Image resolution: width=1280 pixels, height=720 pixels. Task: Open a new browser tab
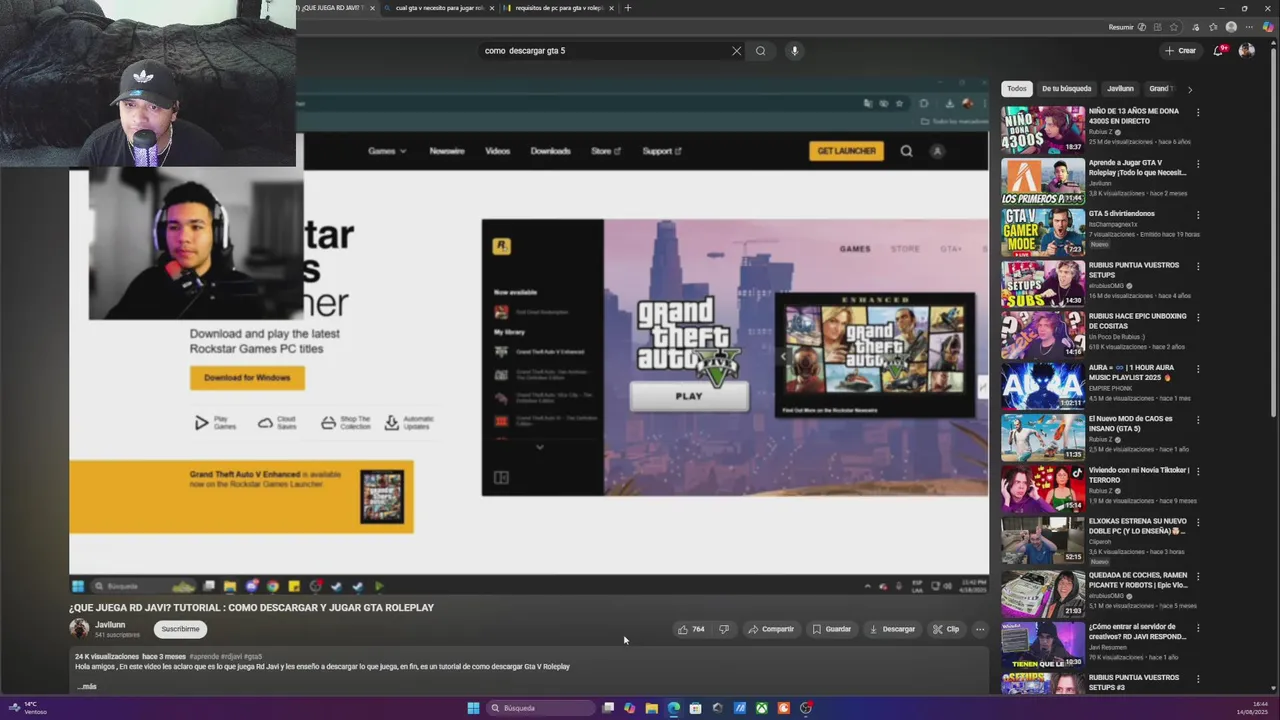627,8
